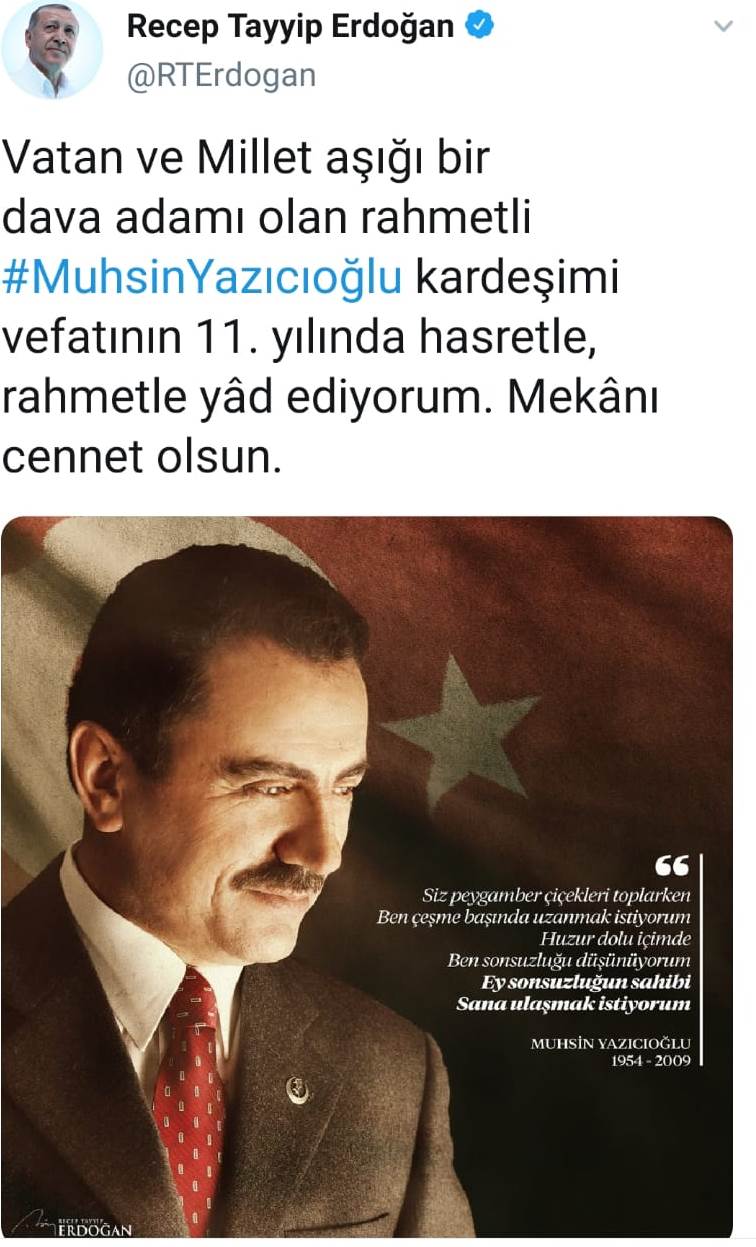Click the blue verified badge
The width and height of the screenshot is (756, 1247).
click(482, 27)
